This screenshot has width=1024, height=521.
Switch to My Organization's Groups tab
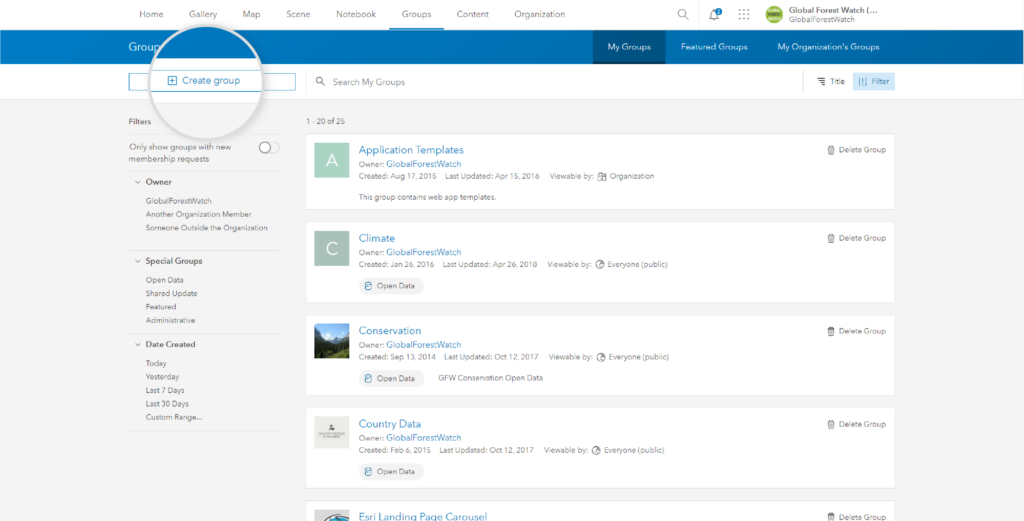828,47
